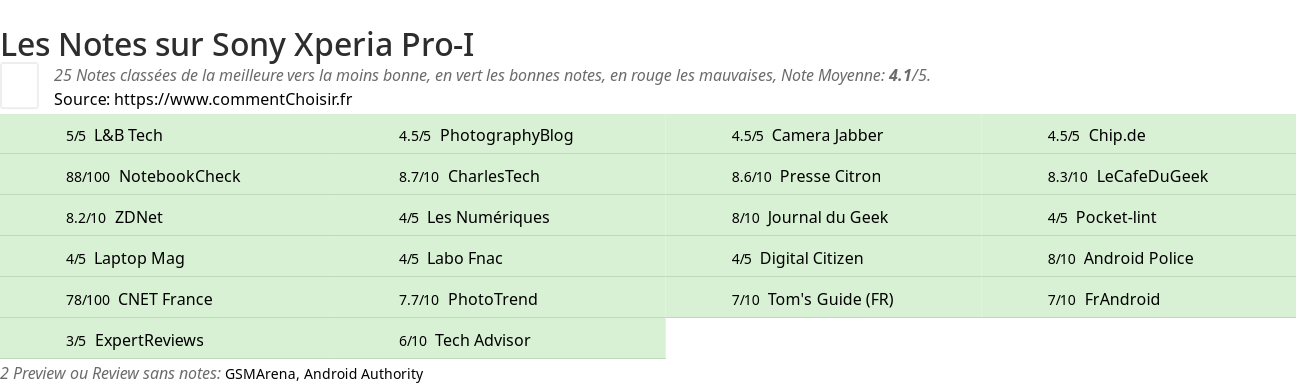Open the Android Authority review link

tap(363, 374)
